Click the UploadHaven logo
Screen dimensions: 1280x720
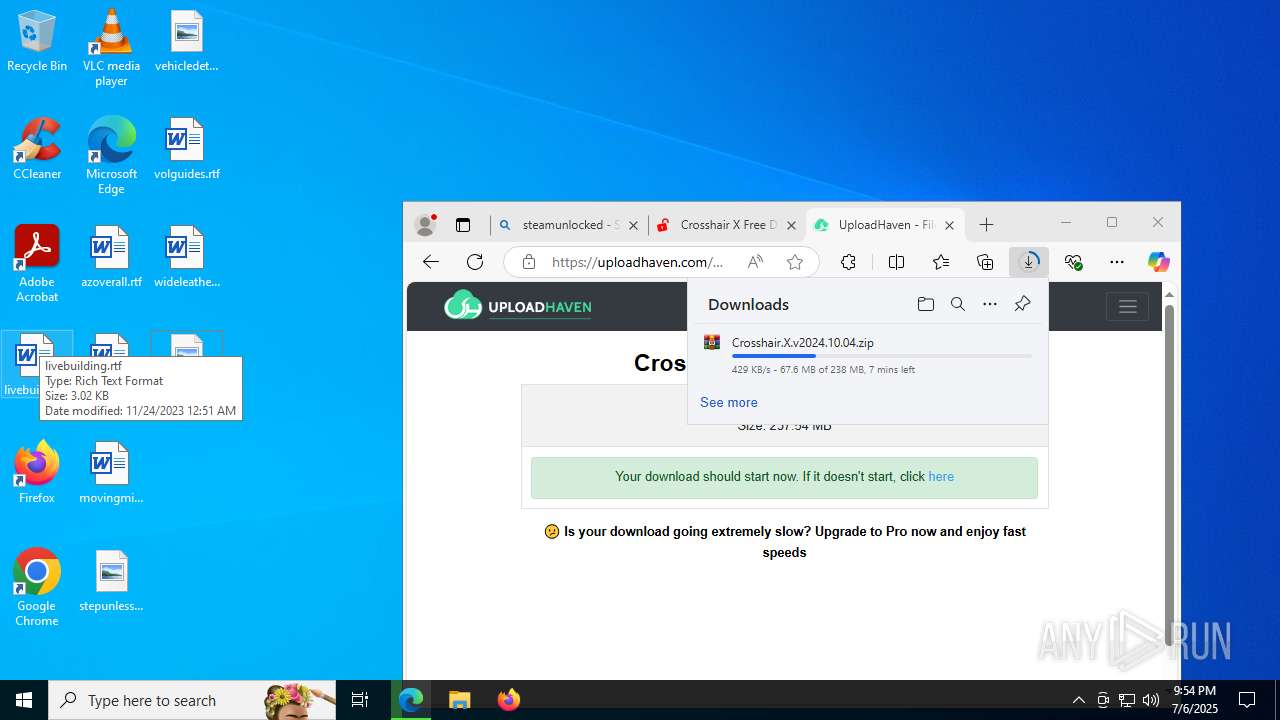518,306
